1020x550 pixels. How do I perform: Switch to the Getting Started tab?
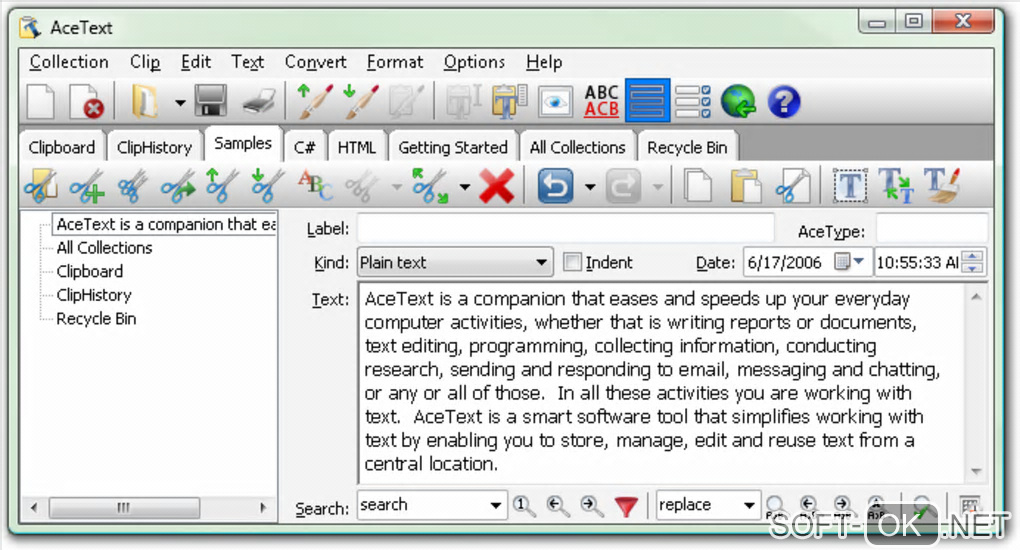coord(453,147)
